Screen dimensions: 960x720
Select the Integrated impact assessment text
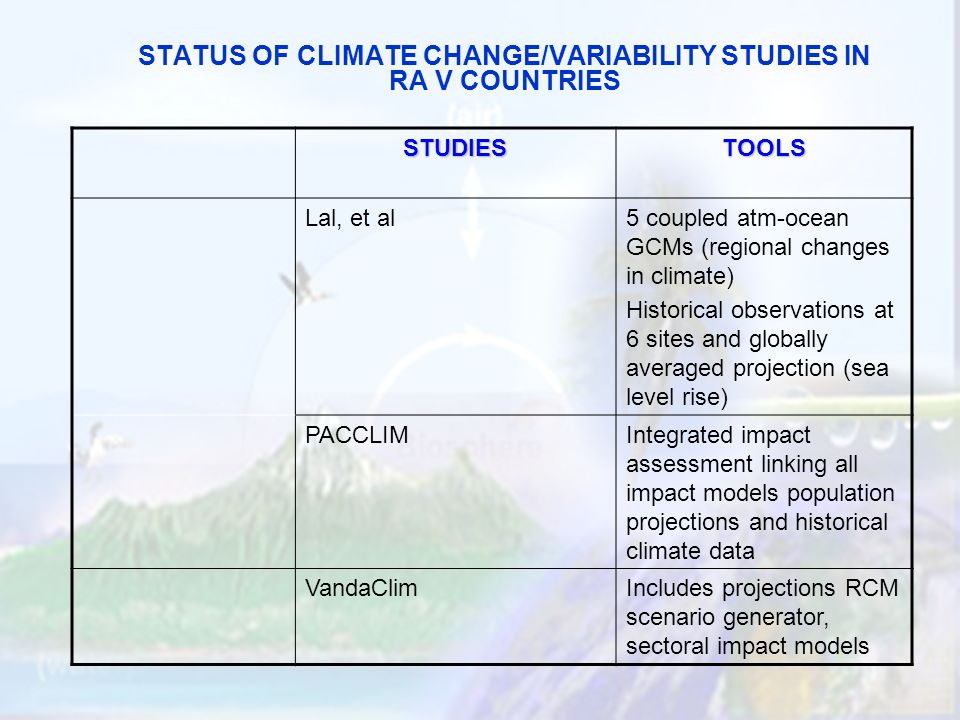point(760,493)
